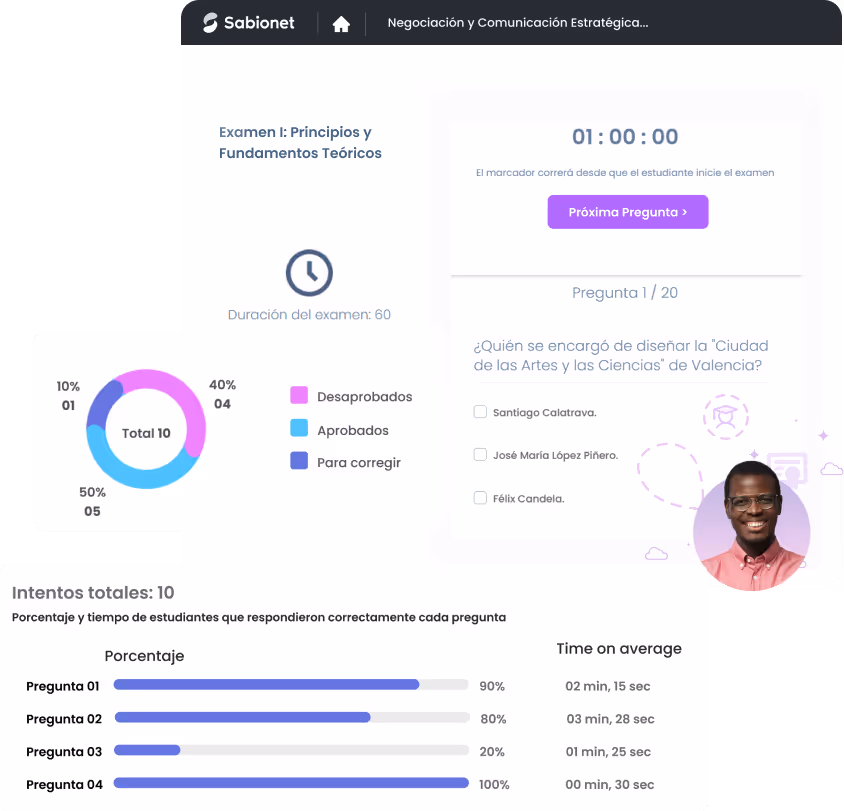
Task: Check the José María López Piñero box
Action: tap(480, 454)
